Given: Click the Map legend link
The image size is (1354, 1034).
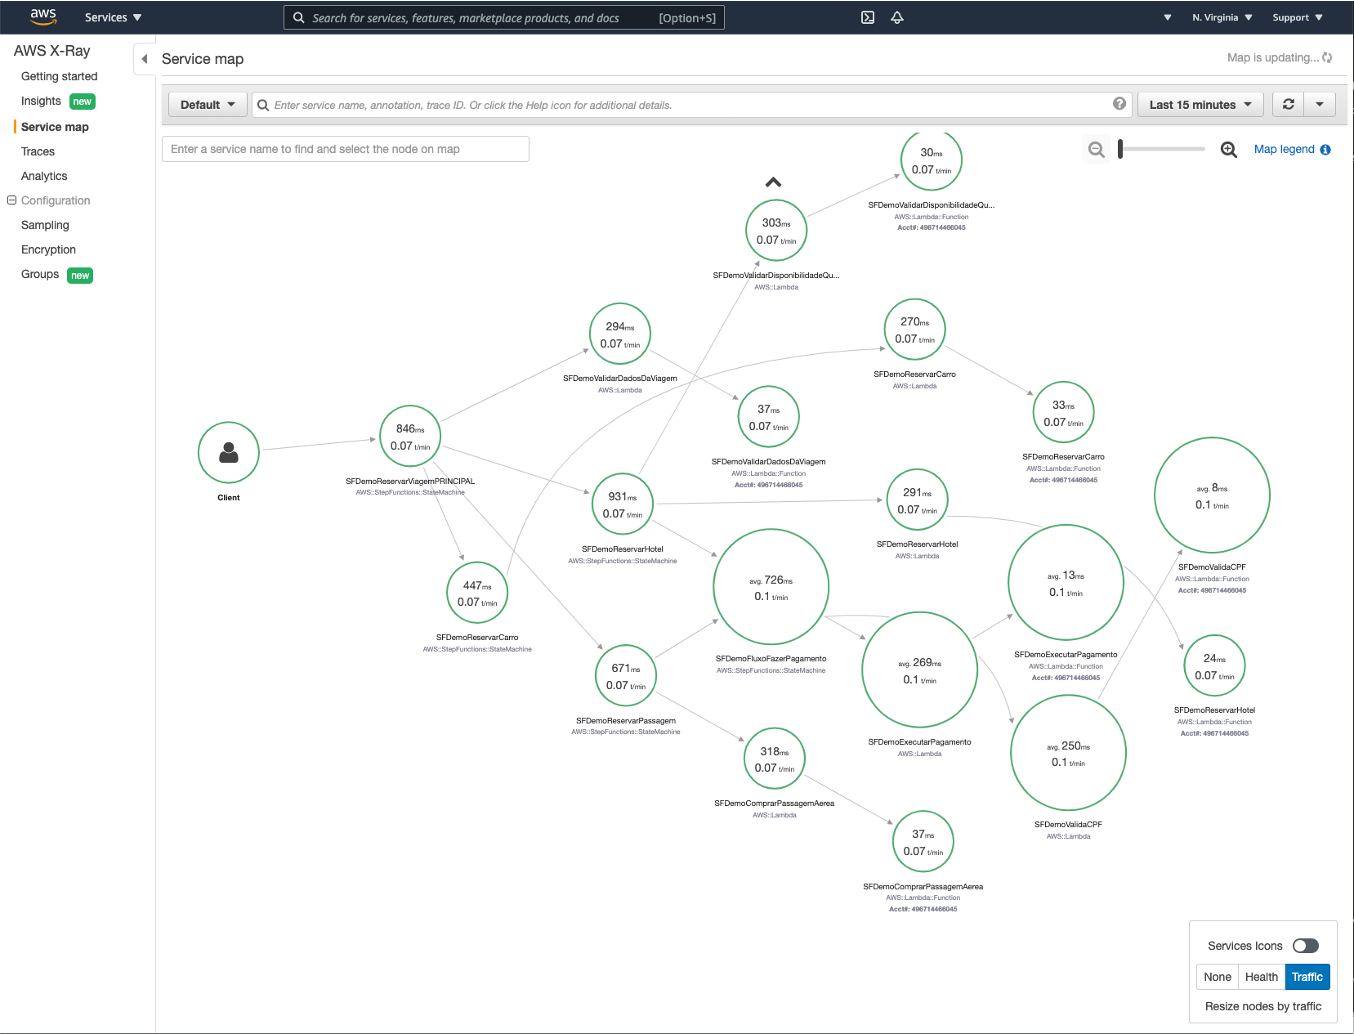Looking at the screenshot, I should point(1284,149).
